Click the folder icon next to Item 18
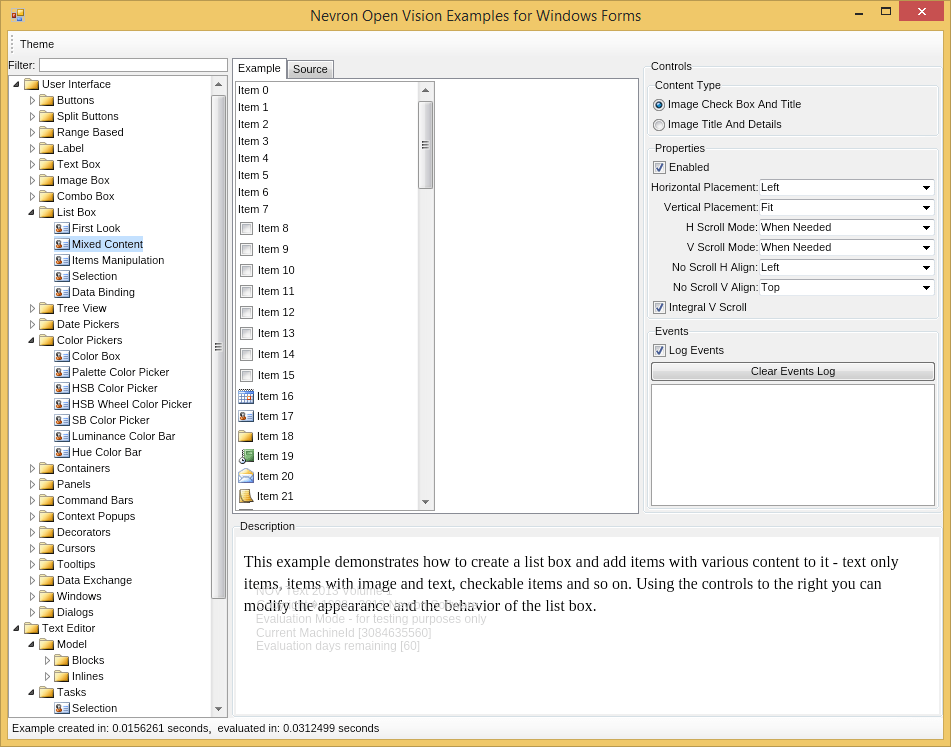 tap(245, 437)
